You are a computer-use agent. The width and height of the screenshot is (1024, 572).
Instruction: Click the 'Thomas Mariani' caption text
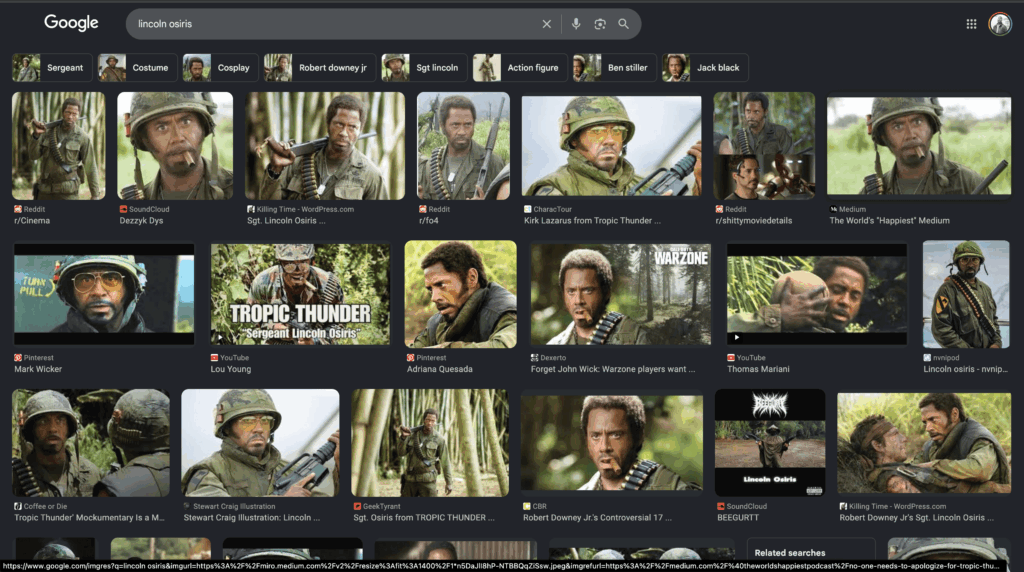tap(758, 369)
